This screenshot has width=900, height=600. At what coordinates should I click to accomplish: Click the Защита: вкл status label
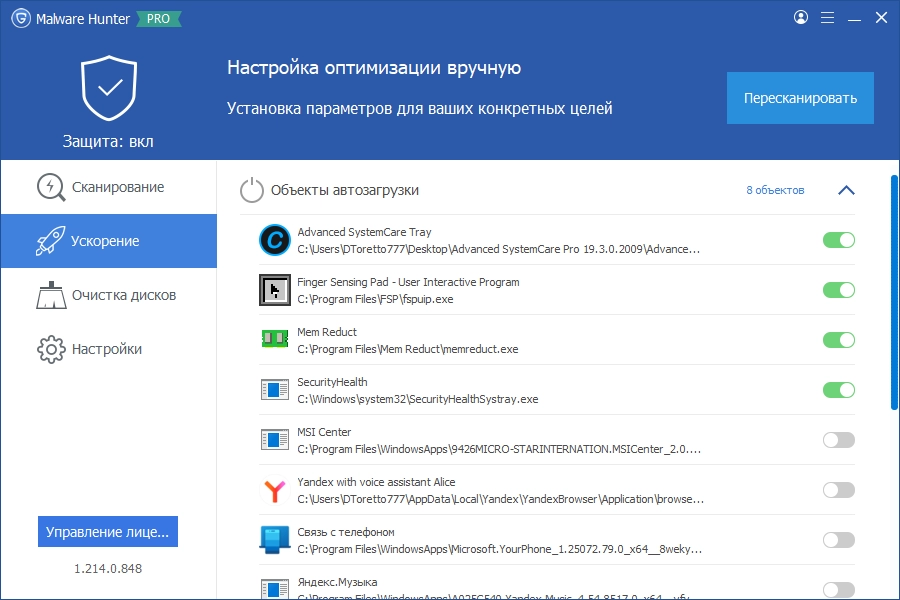click(x=108, y=141)
